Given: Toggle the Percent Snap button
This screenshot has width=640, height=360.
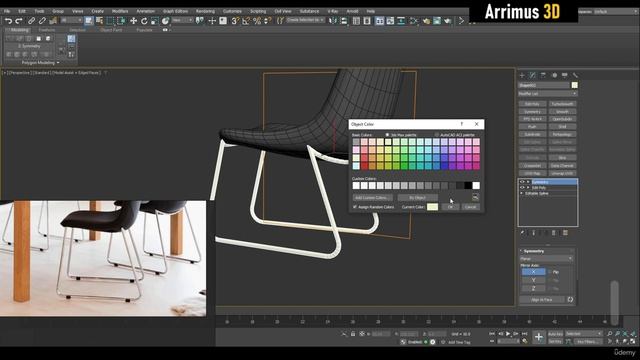Looking at the screenshot, I should point(257,21).
